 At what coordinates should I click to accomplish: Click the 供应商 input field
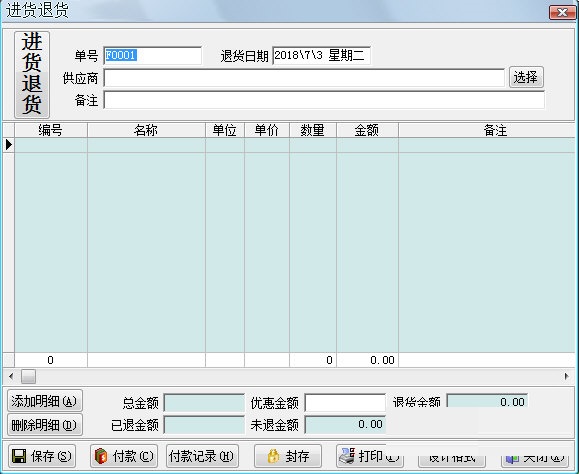pos(304,78)
